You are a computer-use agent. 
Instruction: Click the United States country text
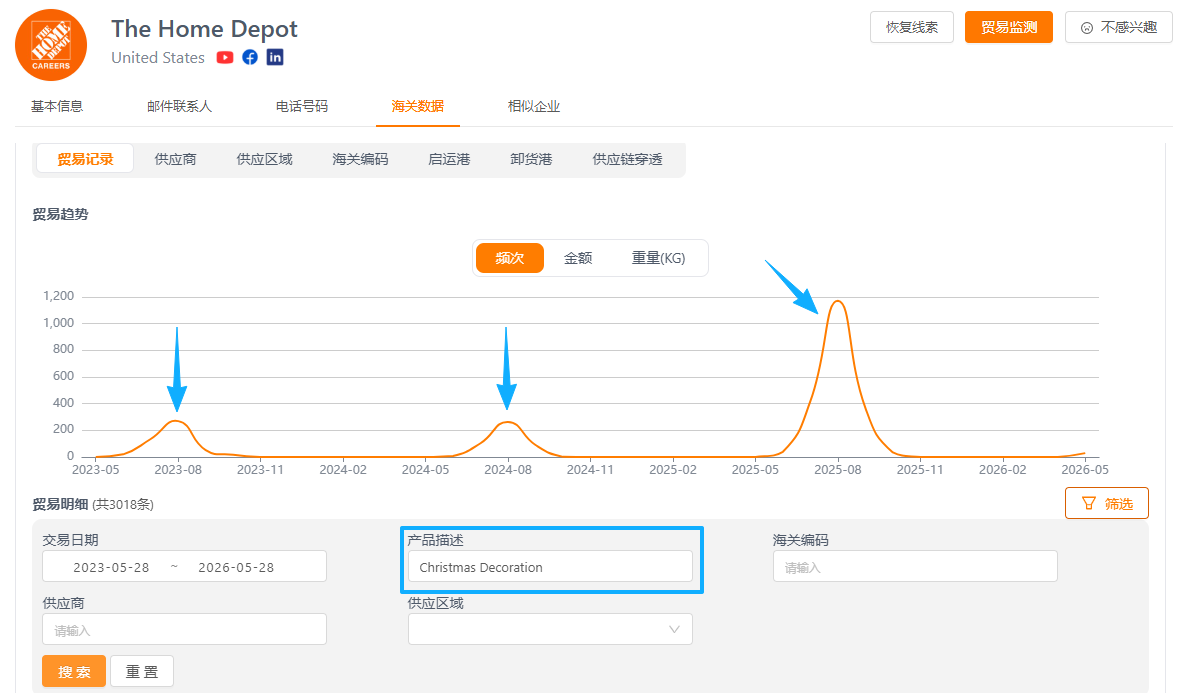click(x=158, y=57)
